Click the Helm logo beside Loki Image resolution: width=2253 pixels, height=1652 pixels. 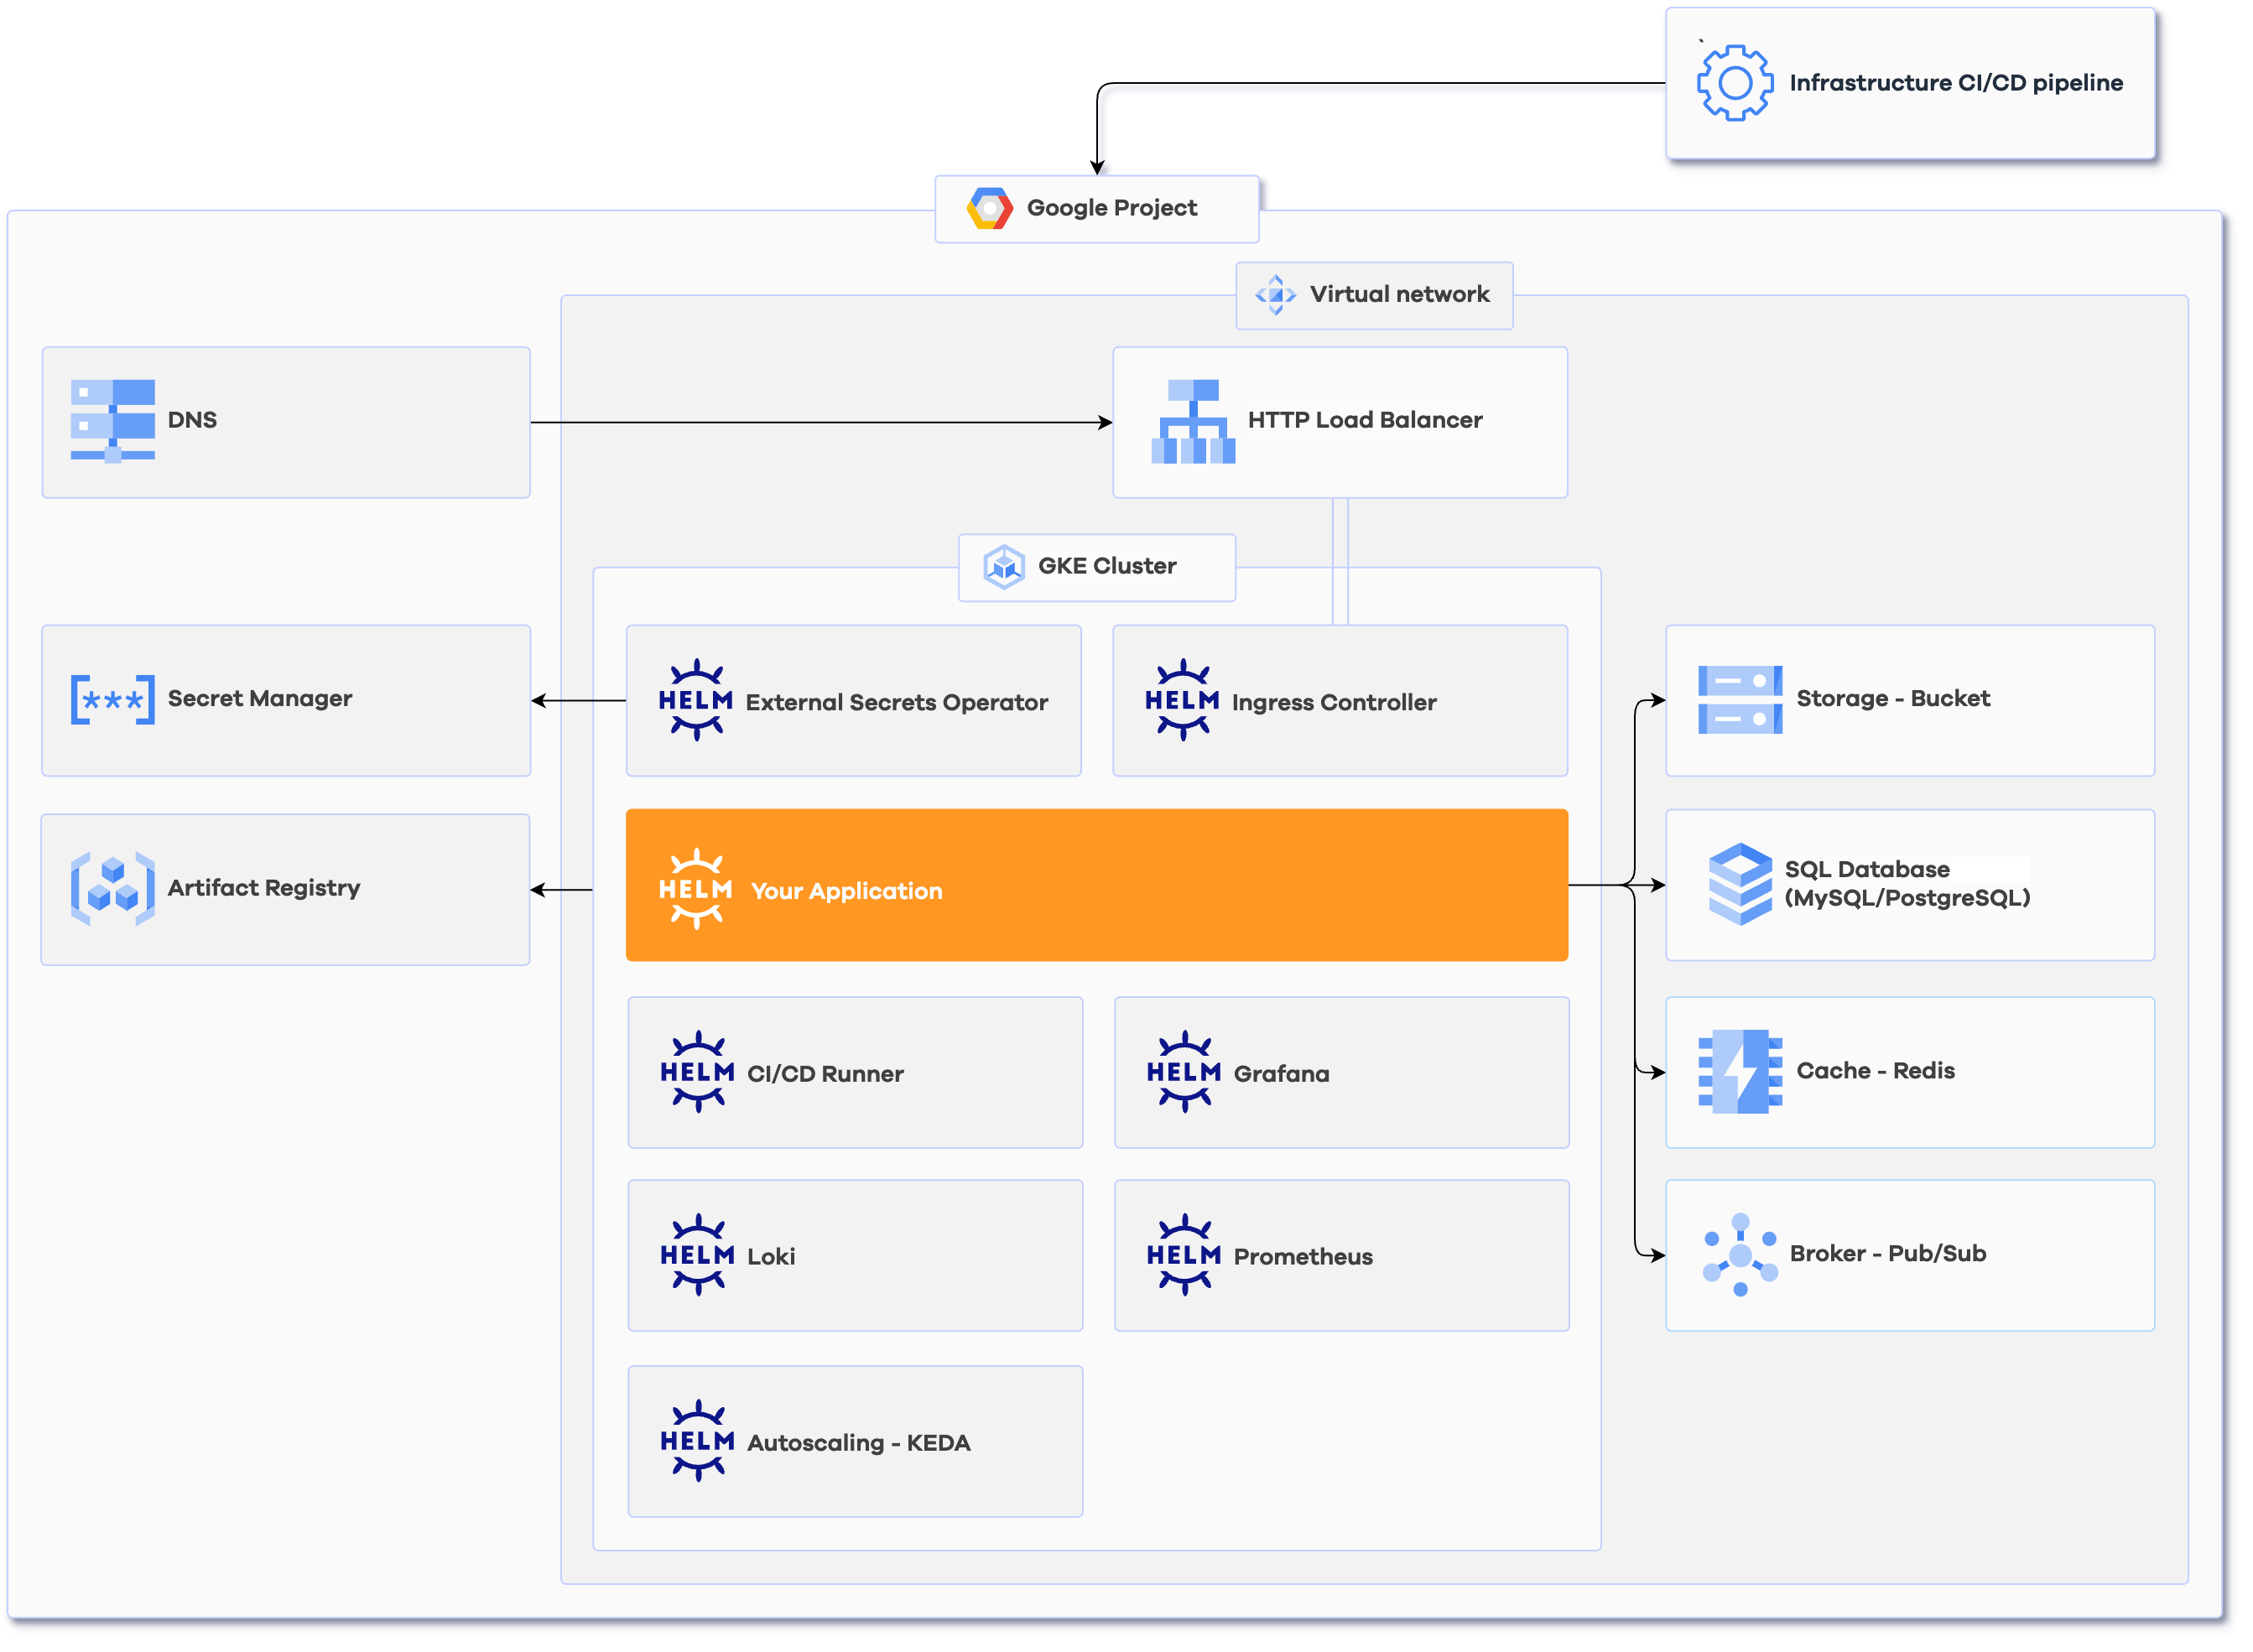(697, 1255)
